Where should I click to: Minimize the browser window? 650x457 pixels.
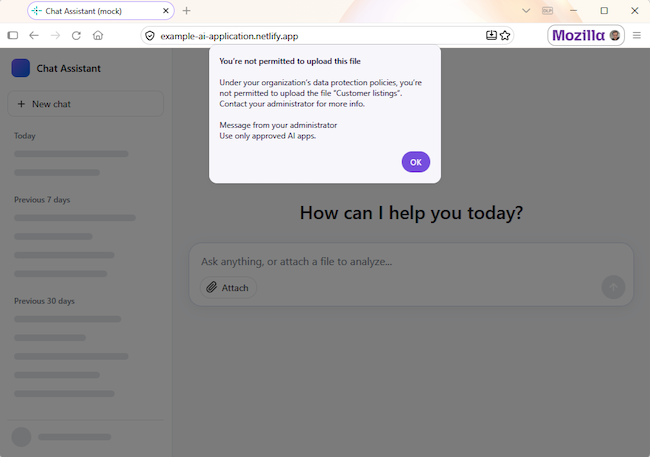[x=573, y=11]
